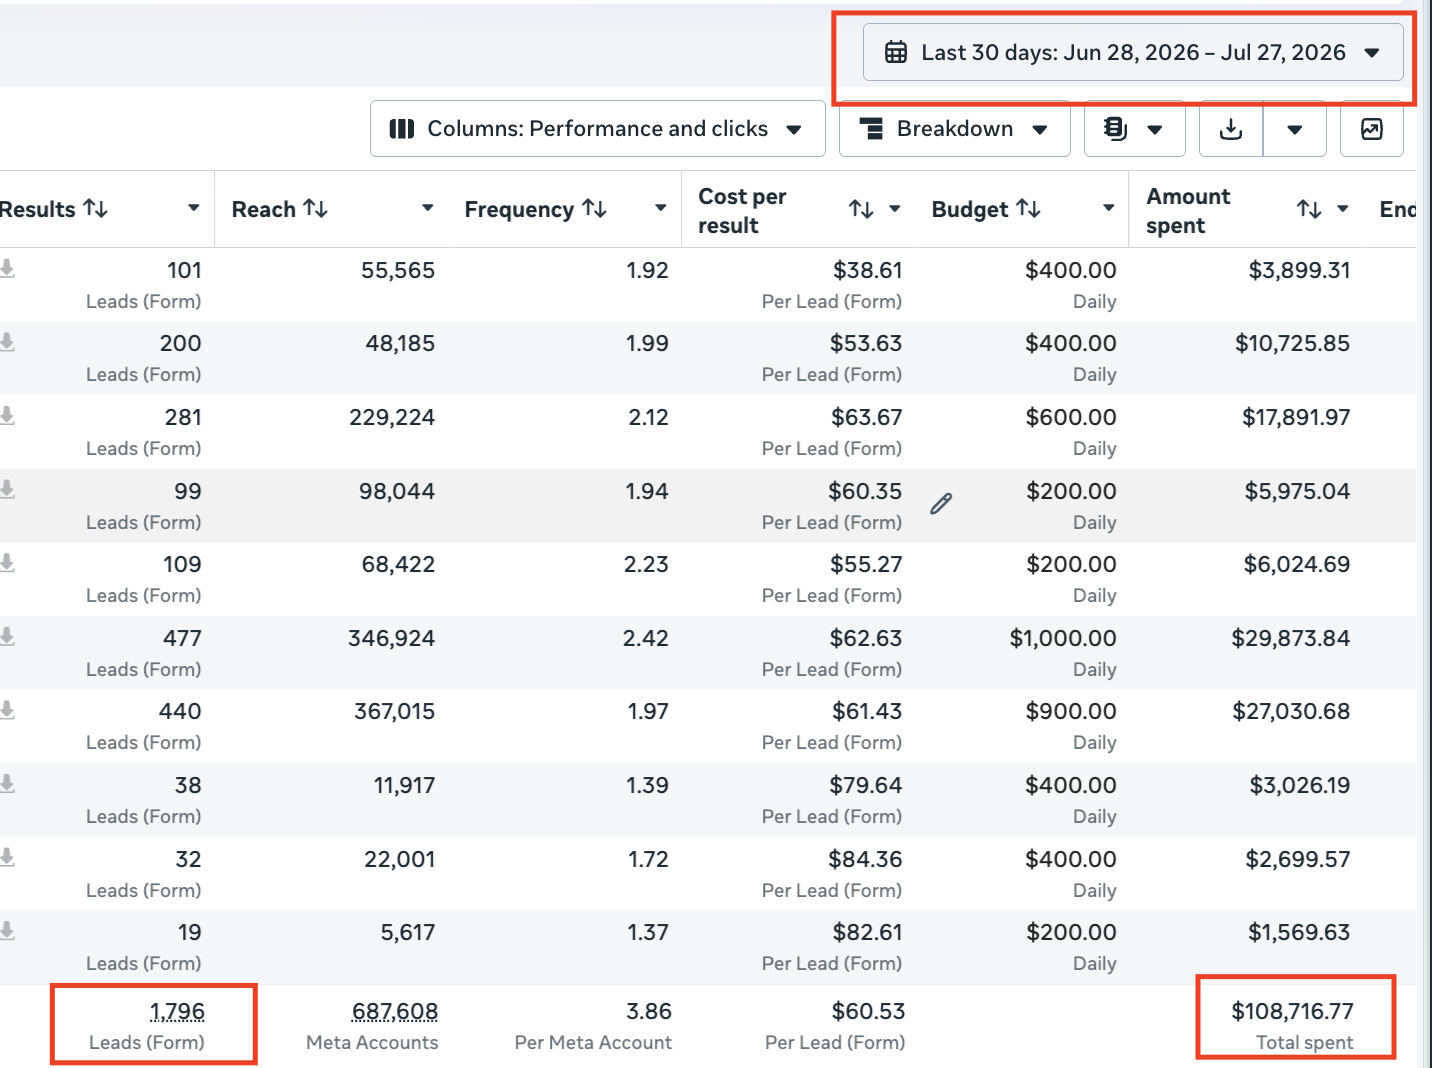Select the $108,716.77 total spent value
This screenshot has height=1068, width=1432.
[x=1292, y=1012]
